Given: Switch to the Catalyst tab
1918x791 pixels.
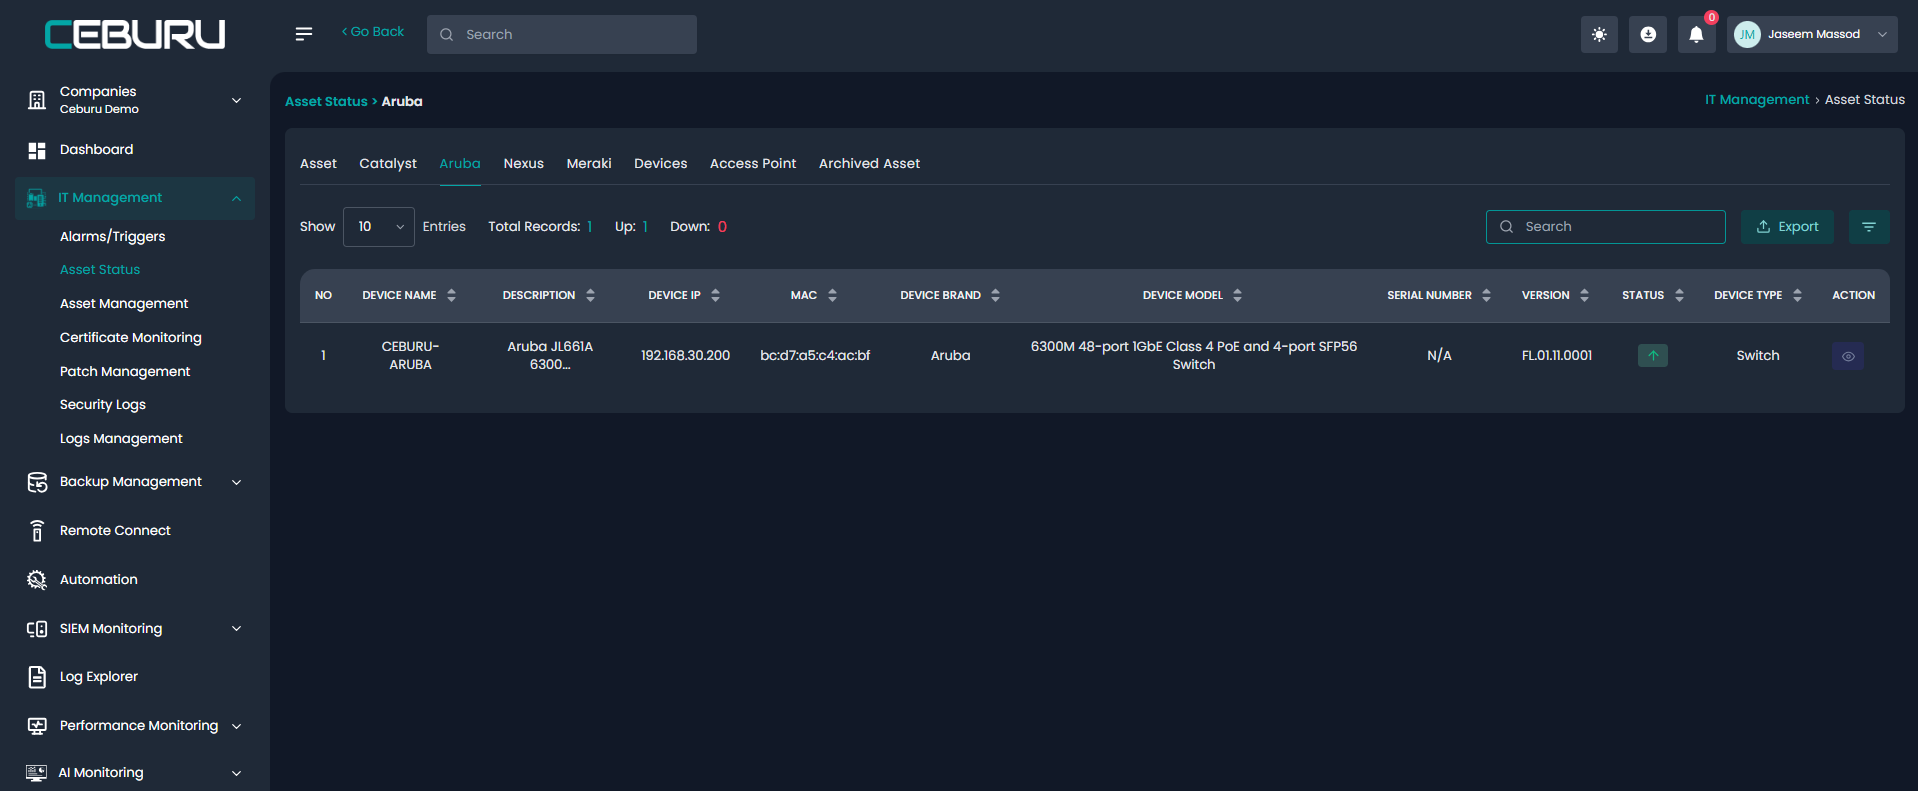Looking at the screenshot, I should click(x=388, y=164).
